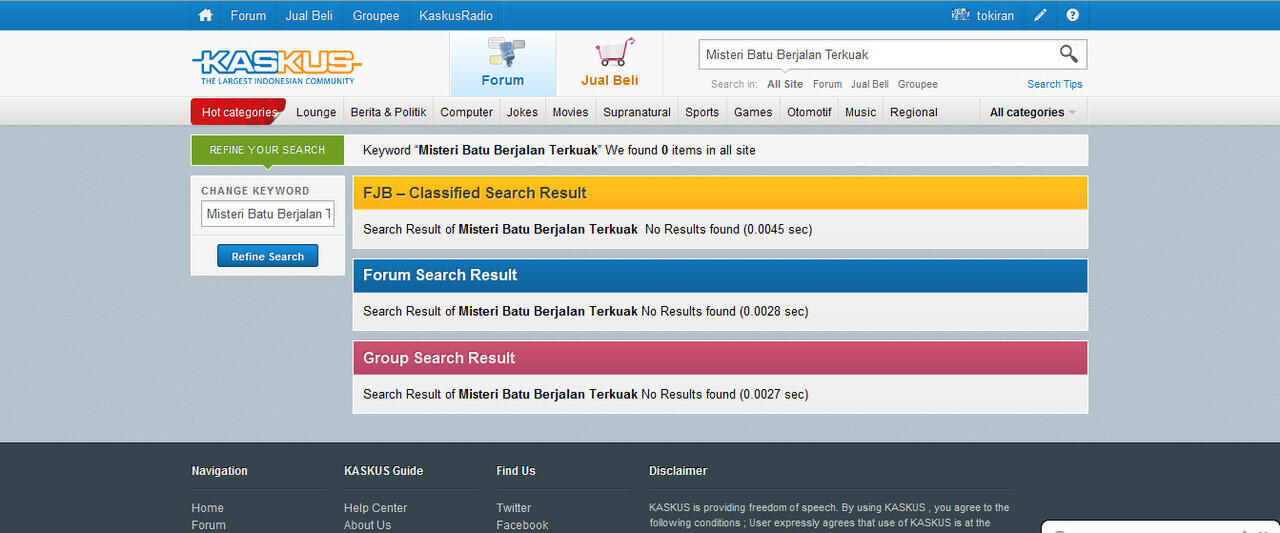Click the keyword found 0 items text
Image resolution: width=1280 pixels, height=533 pixels.
[x=559, y=150]
